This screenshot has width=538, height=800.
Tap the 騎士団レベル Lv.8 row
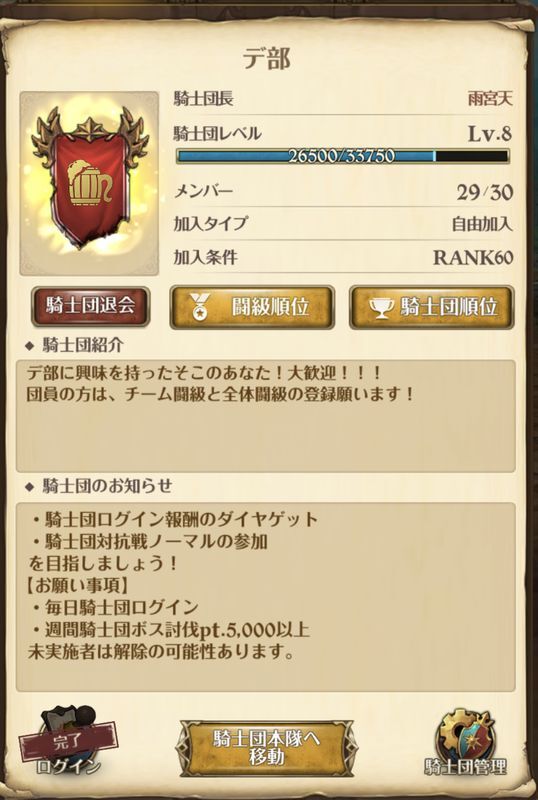[x=343, y=134]
